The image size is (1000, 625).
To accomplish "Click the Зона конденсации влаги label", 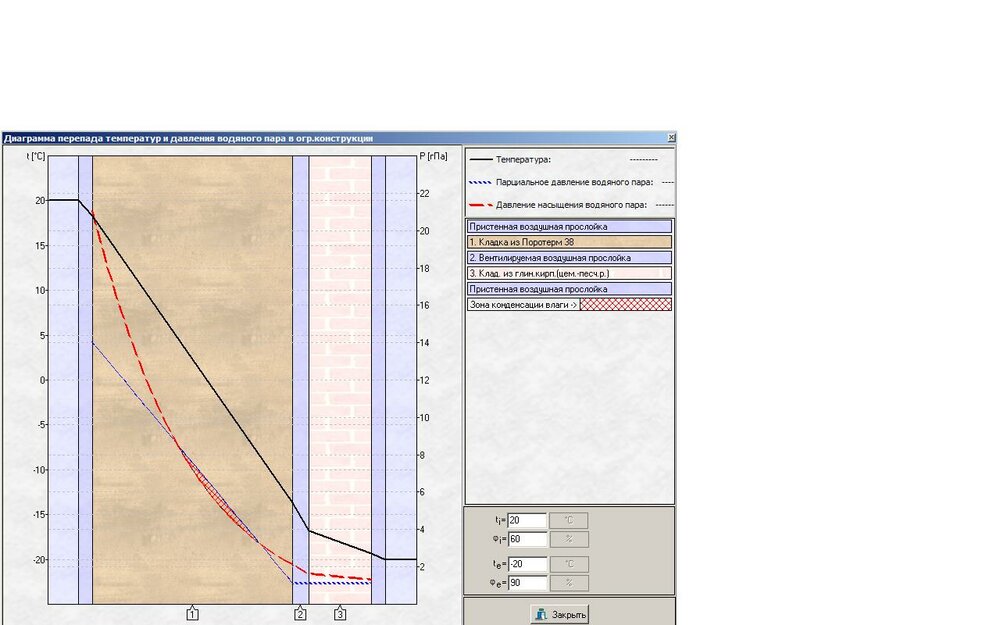I will pos(524,305).
